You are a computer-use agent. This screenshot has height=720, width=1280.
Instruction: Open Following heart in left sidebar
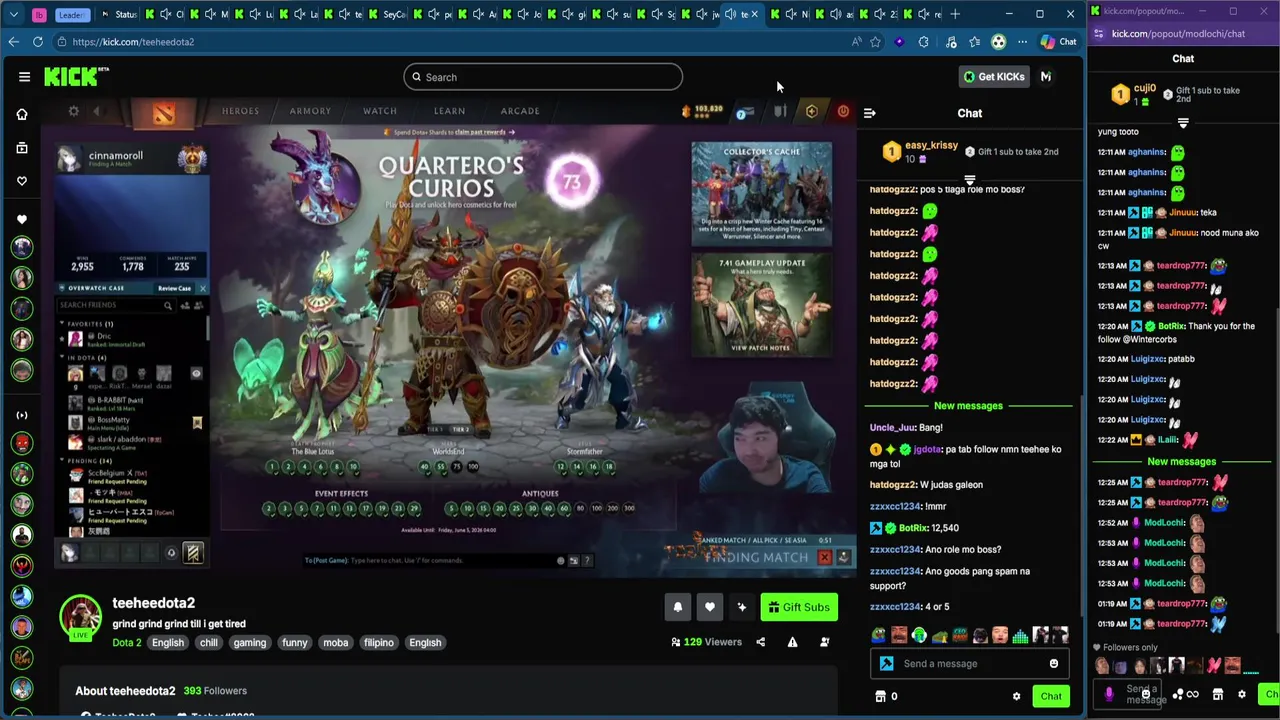click(22, 181)
